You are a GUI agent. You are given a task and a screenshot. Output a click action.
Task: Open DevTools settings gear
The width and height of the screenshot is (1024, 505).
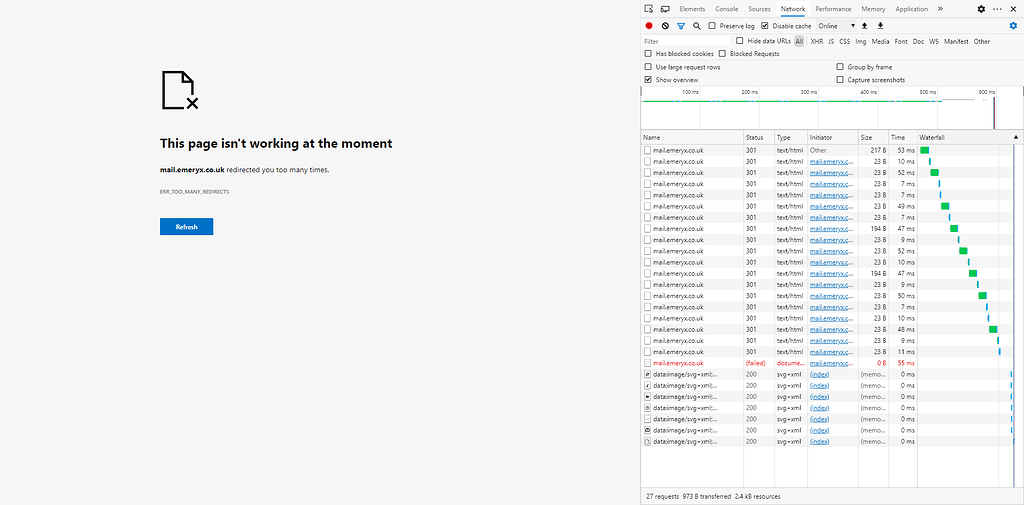(x=981, y=9)
